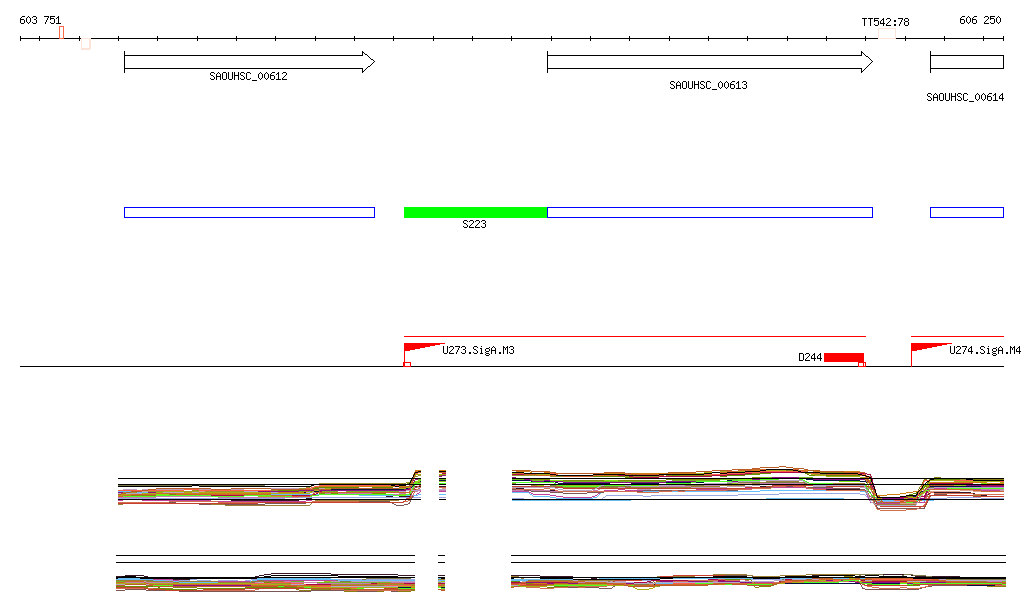1024x611 pixels.
Task: Select the red D244 segment bar
Action: 843,357
